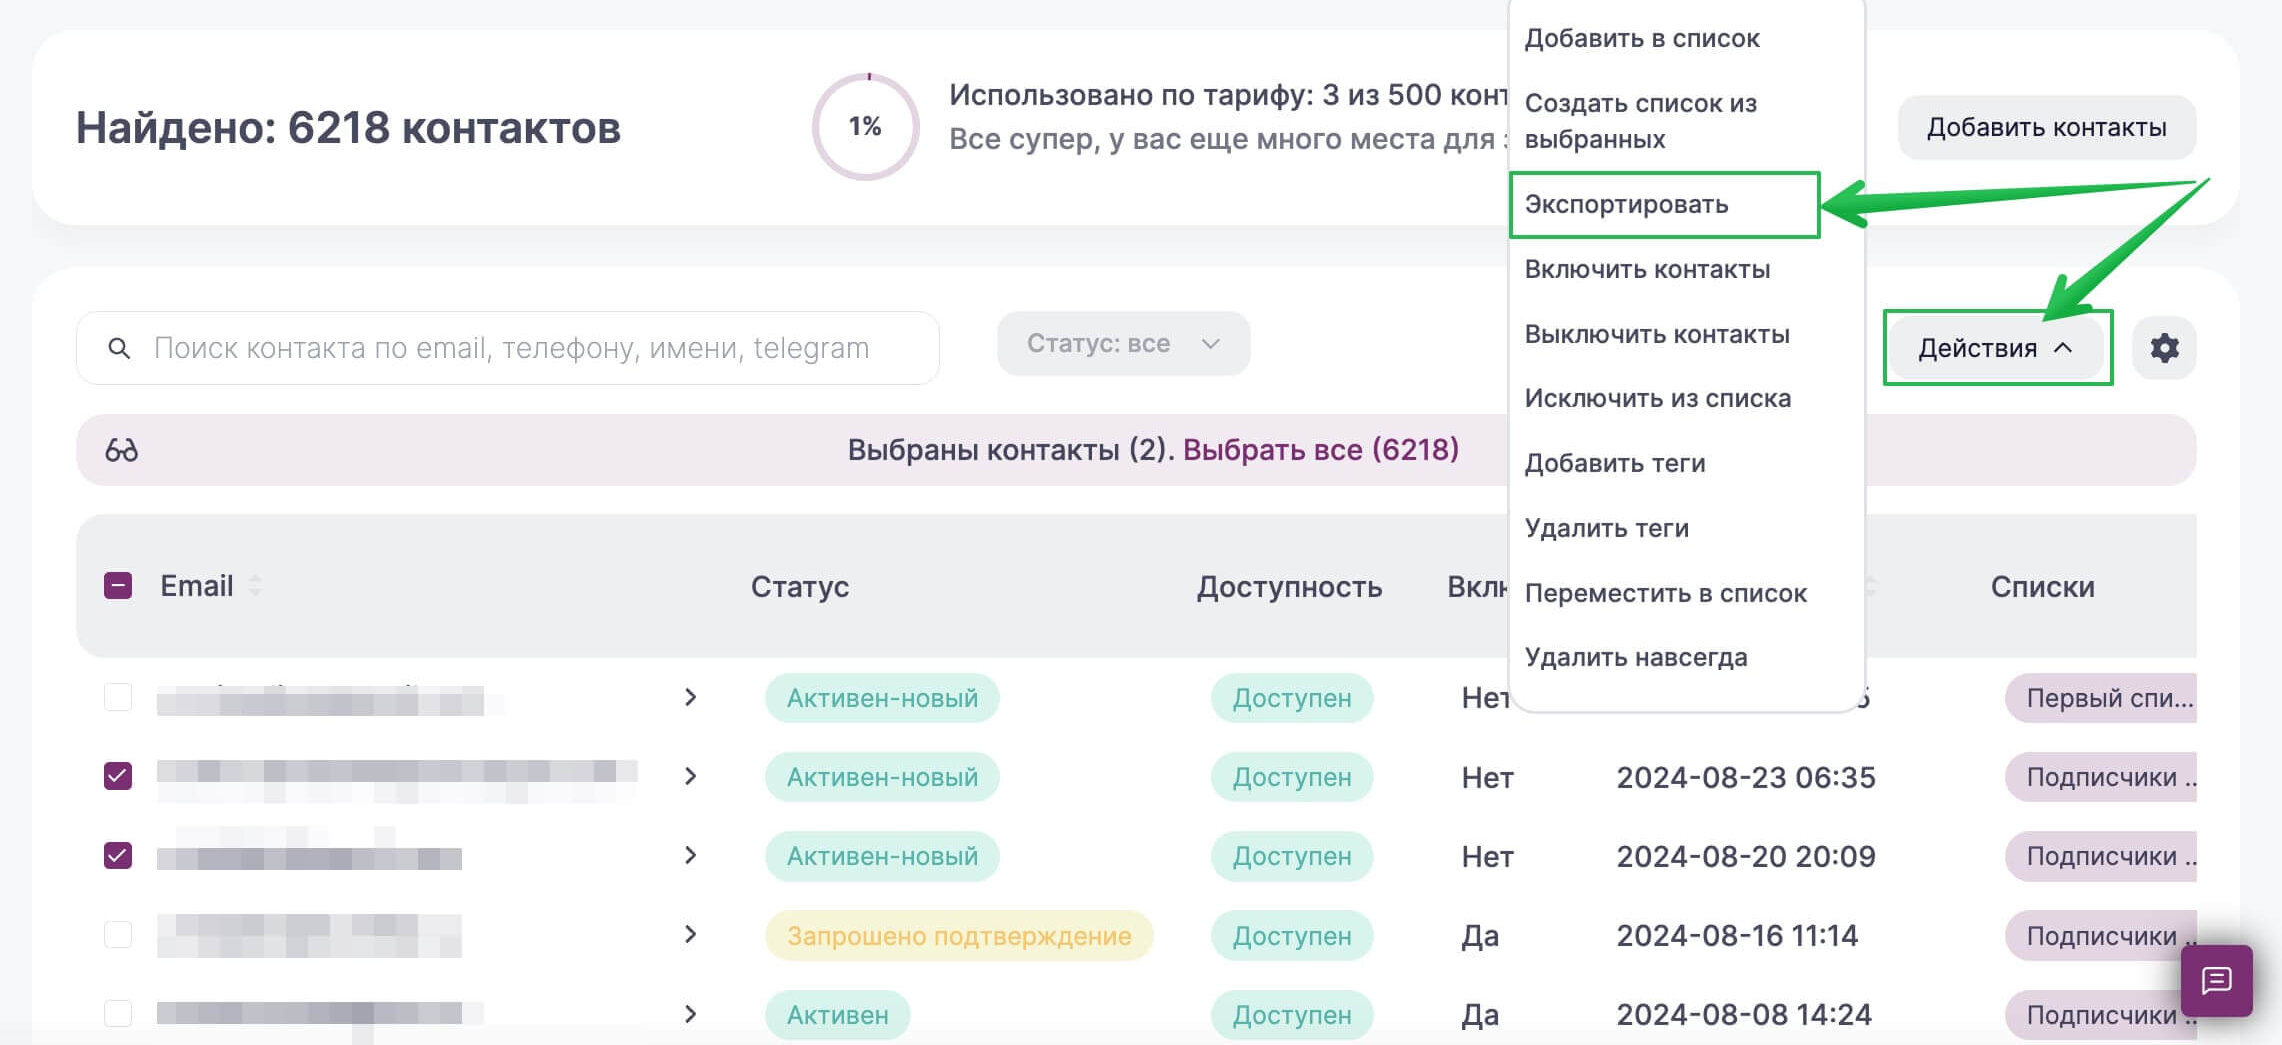Viewport: 2282px width, 1045px height.
Task: Click Активен-новый badge in the first row
Action: [882, 697]
